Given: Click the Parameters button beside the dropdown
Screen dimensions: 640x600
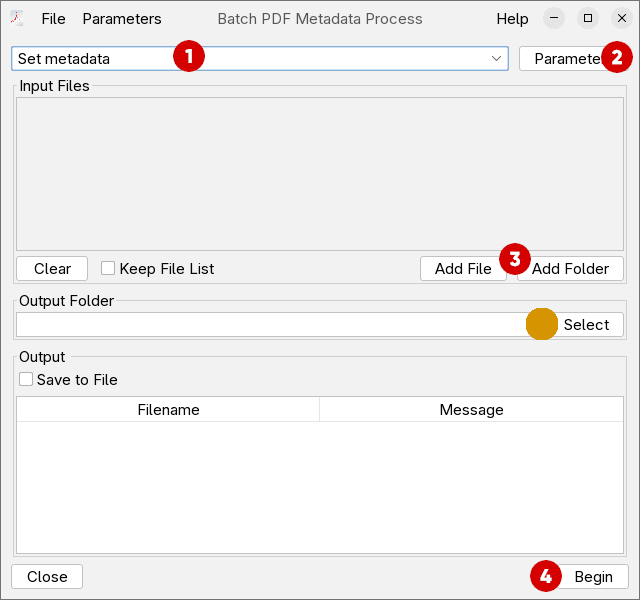Looking at the screenshot, I should 573,59.
